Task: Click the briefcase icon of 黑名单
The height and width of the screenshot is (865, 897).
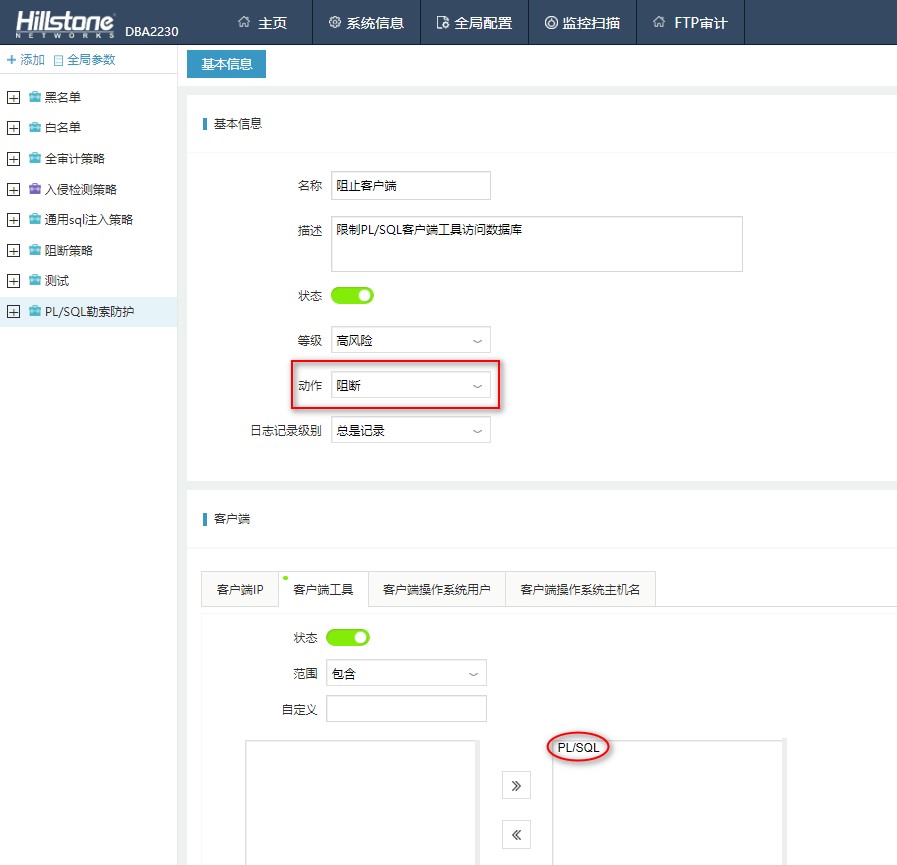Action: 35,97
